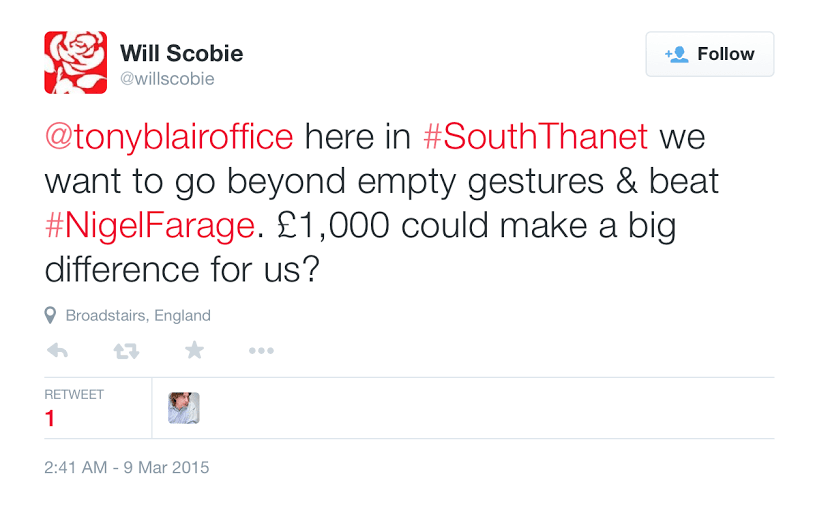Viewport: 815px width, 511px height.
Task: Click the add-person icon in the Follow button
Action: pyautogui.click(x=677, y=54)
